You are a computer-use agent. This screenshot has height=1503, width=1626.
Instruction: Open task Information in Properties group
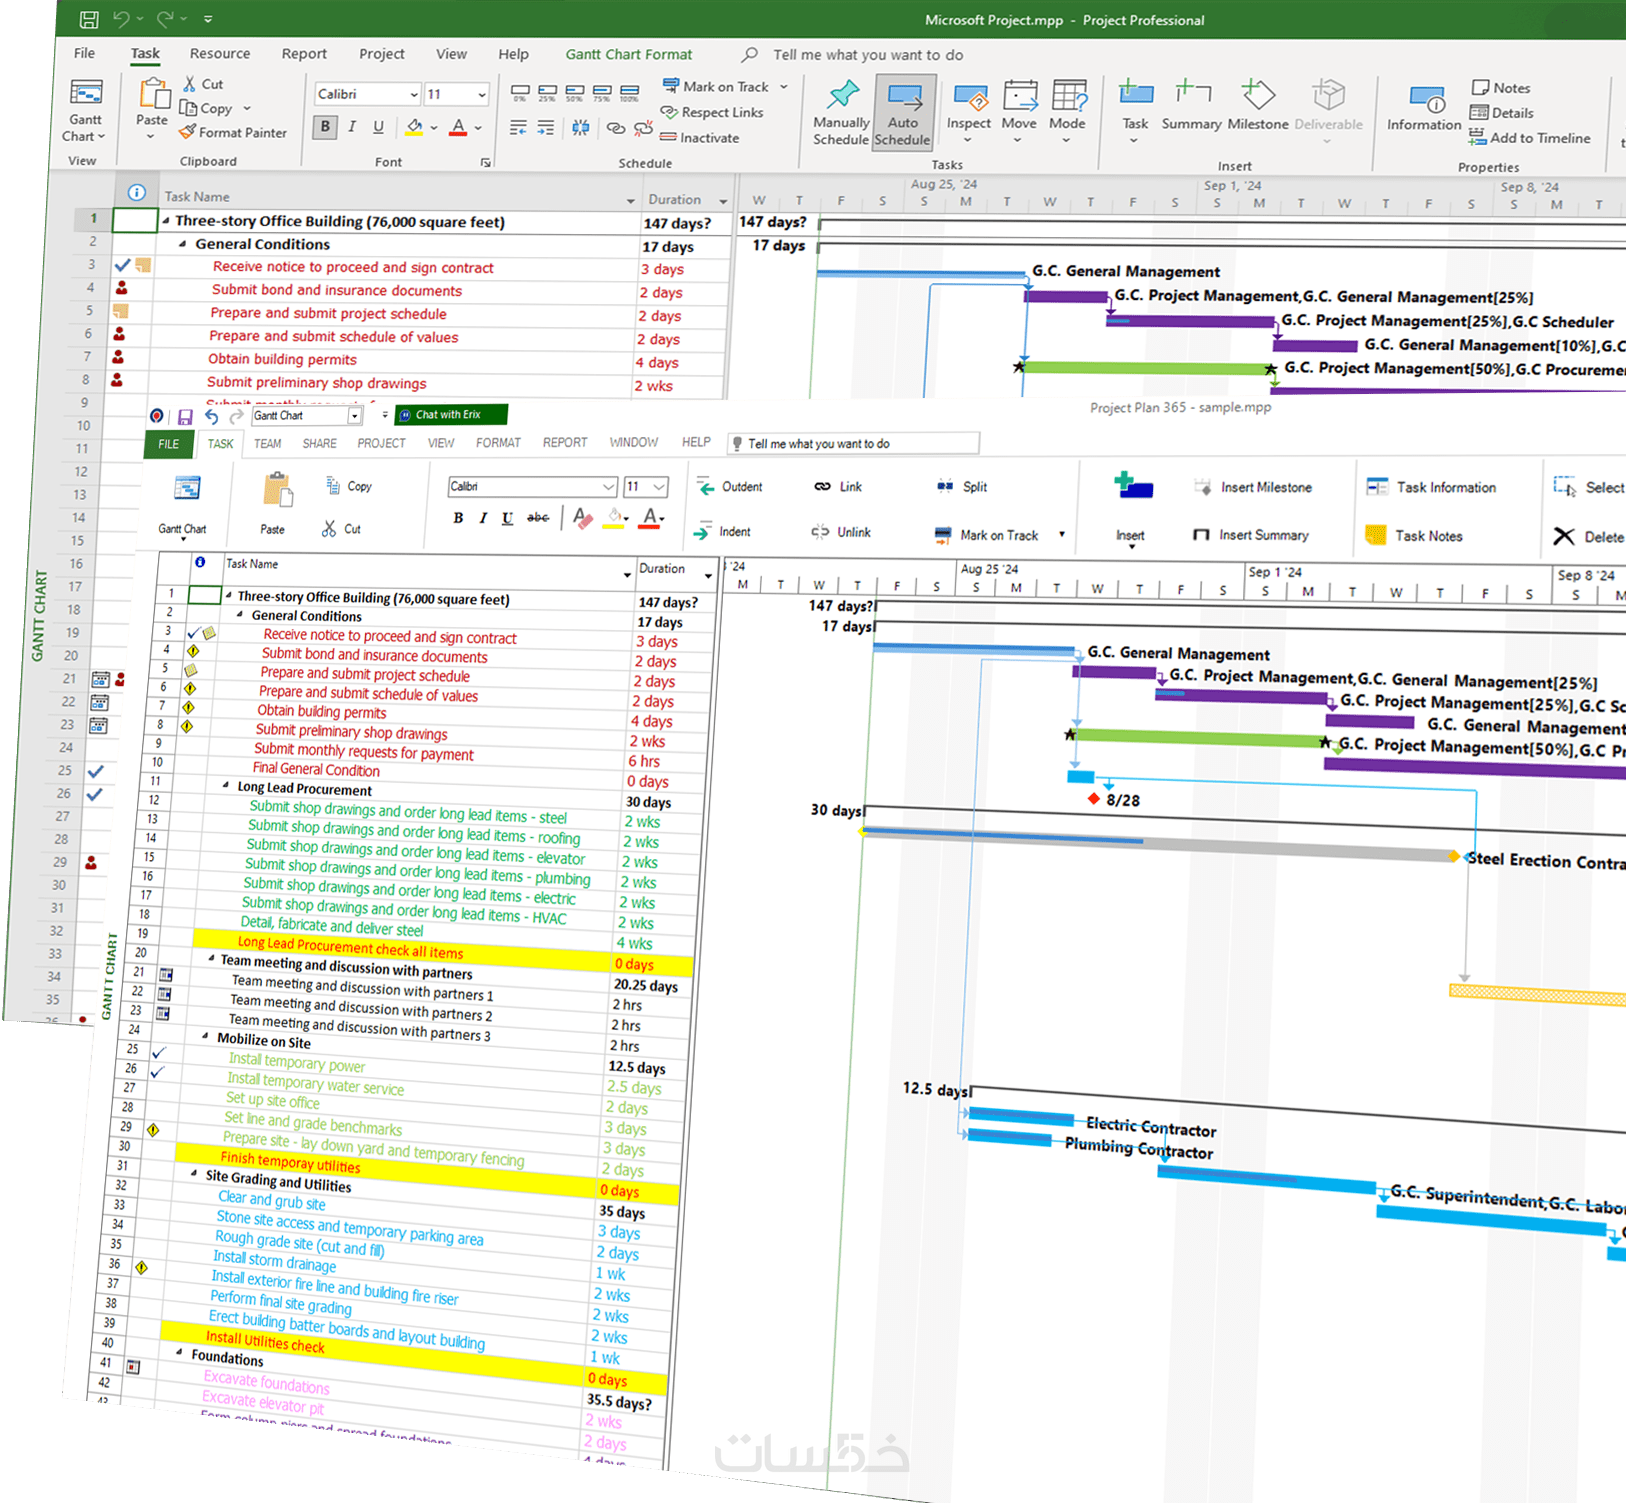1424,108
